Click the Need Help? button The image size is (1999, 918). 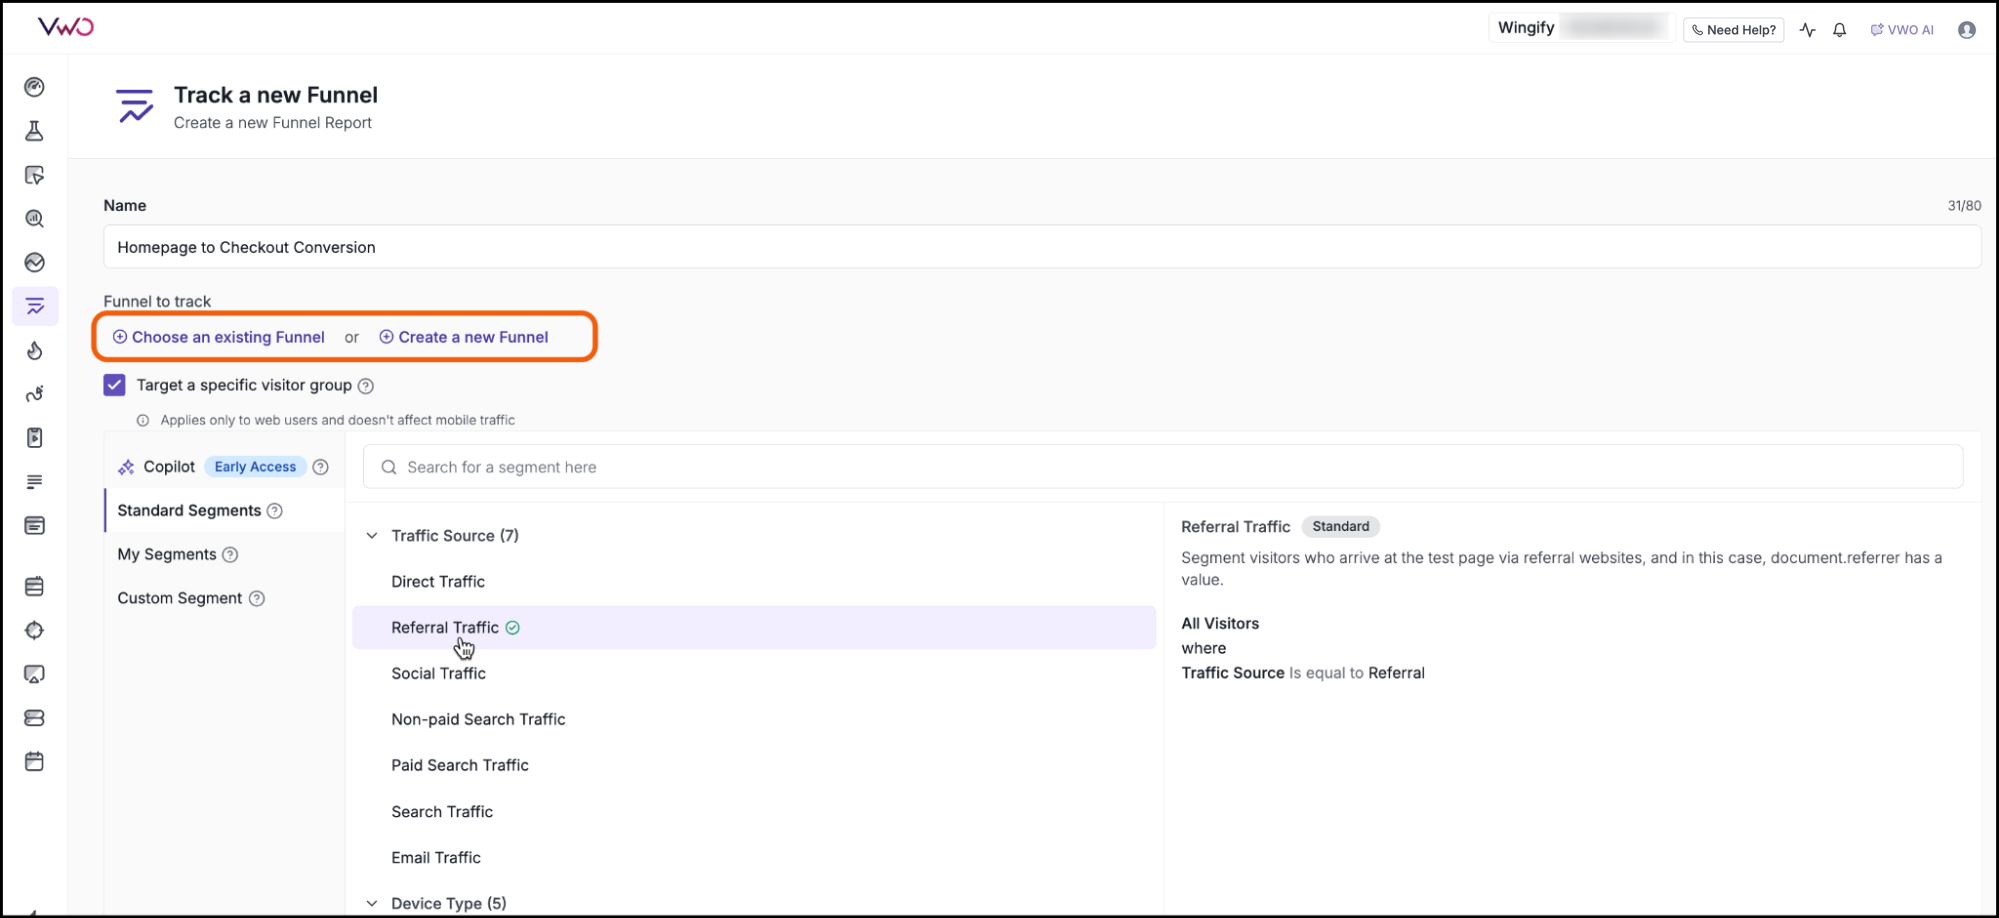click(1733, 30)
